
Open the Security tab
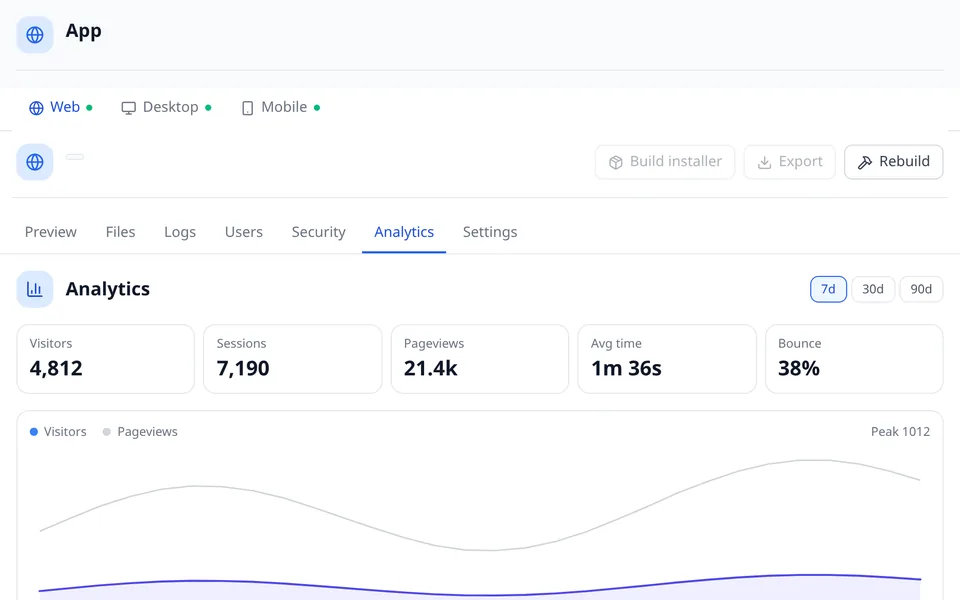pyautogui.click(x=318, y=232)
